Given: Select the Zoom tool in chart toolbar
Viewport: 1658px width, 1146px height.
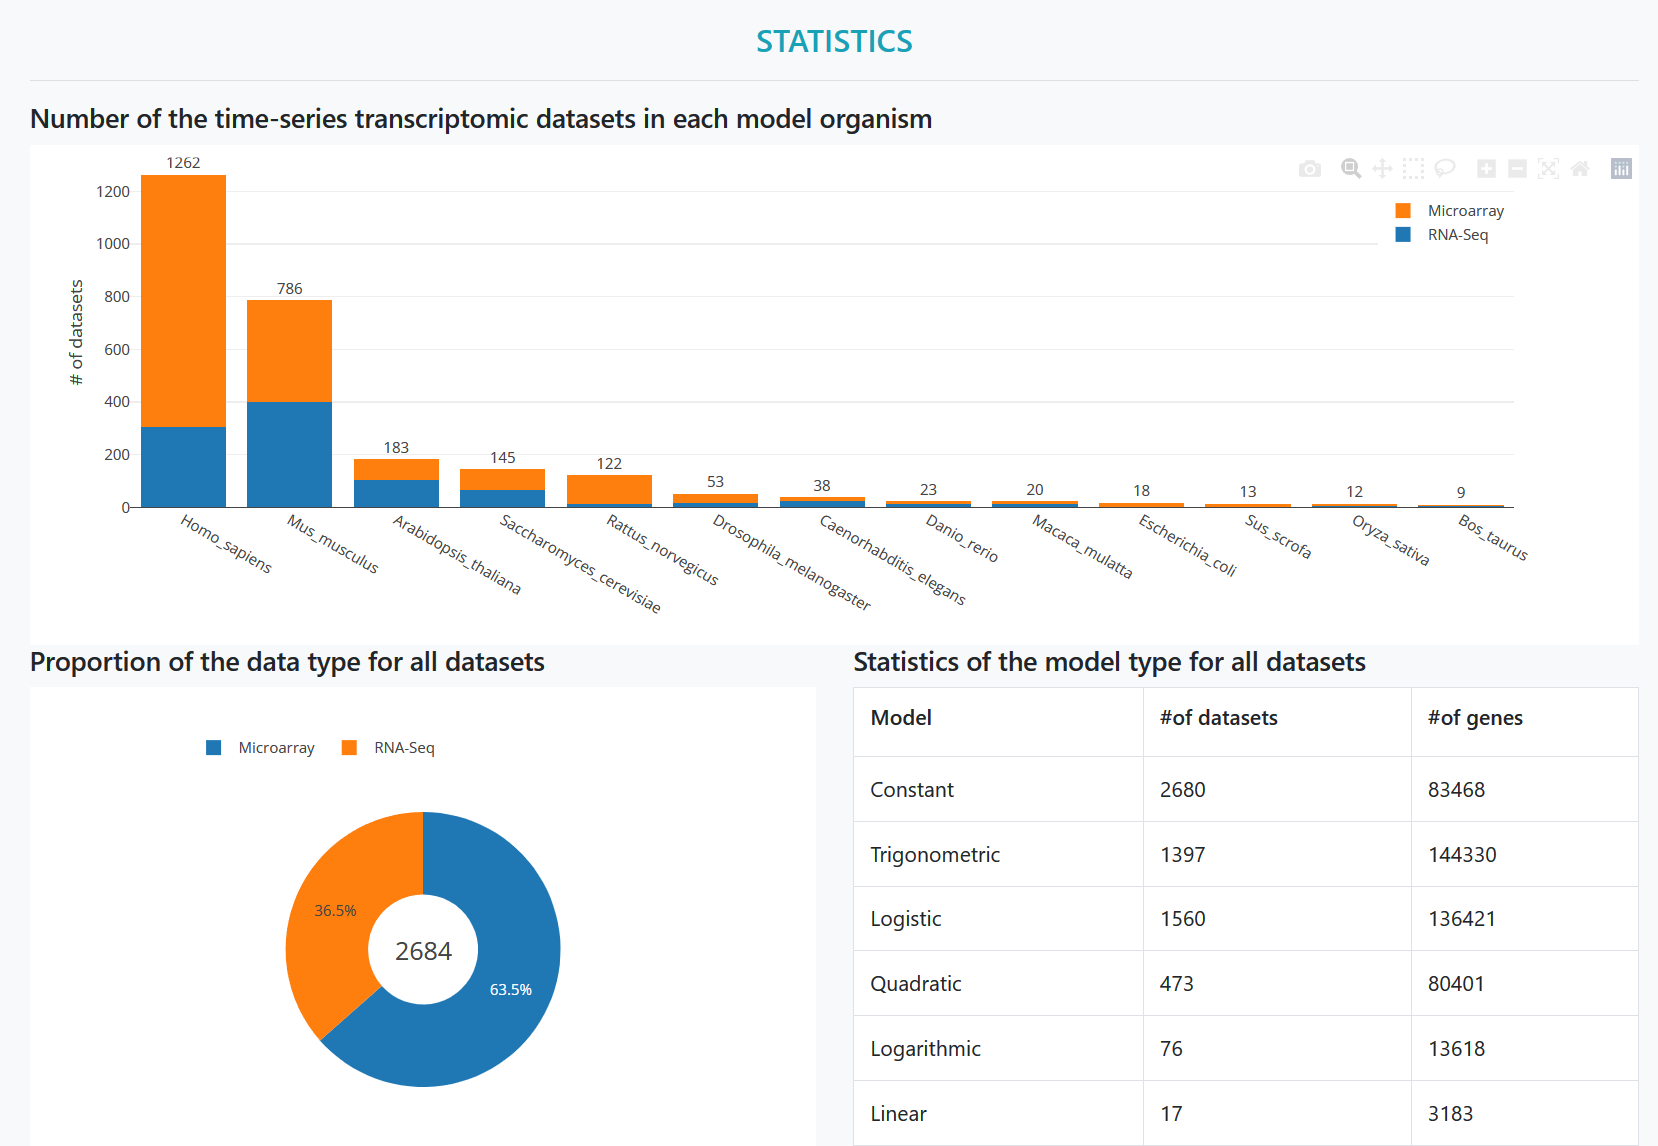Looking at the screenshot, I should [1351, 169].
